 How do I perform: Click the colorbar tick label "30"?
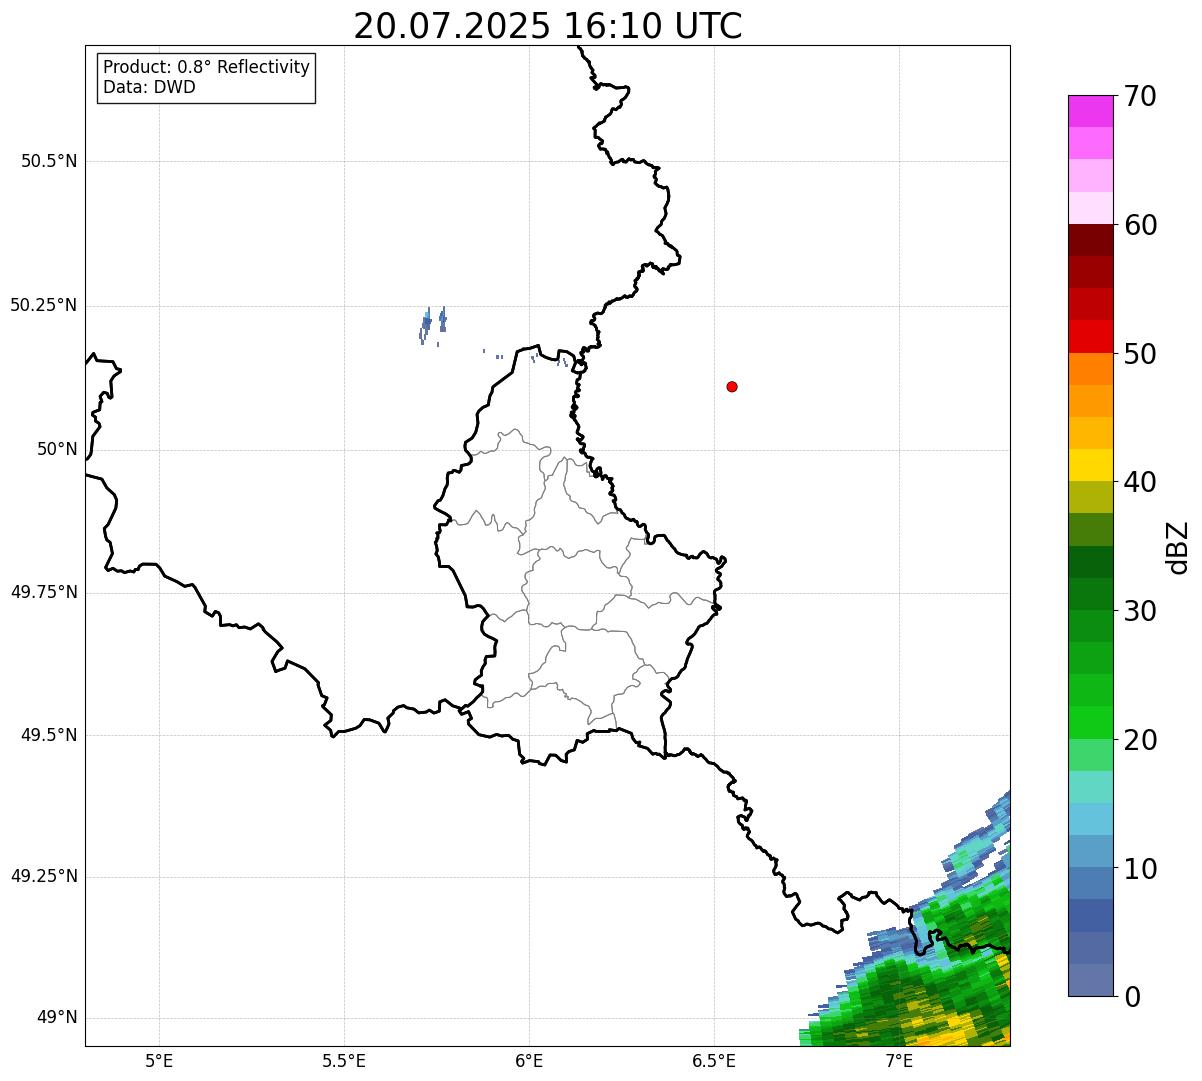click(1140, 611)
